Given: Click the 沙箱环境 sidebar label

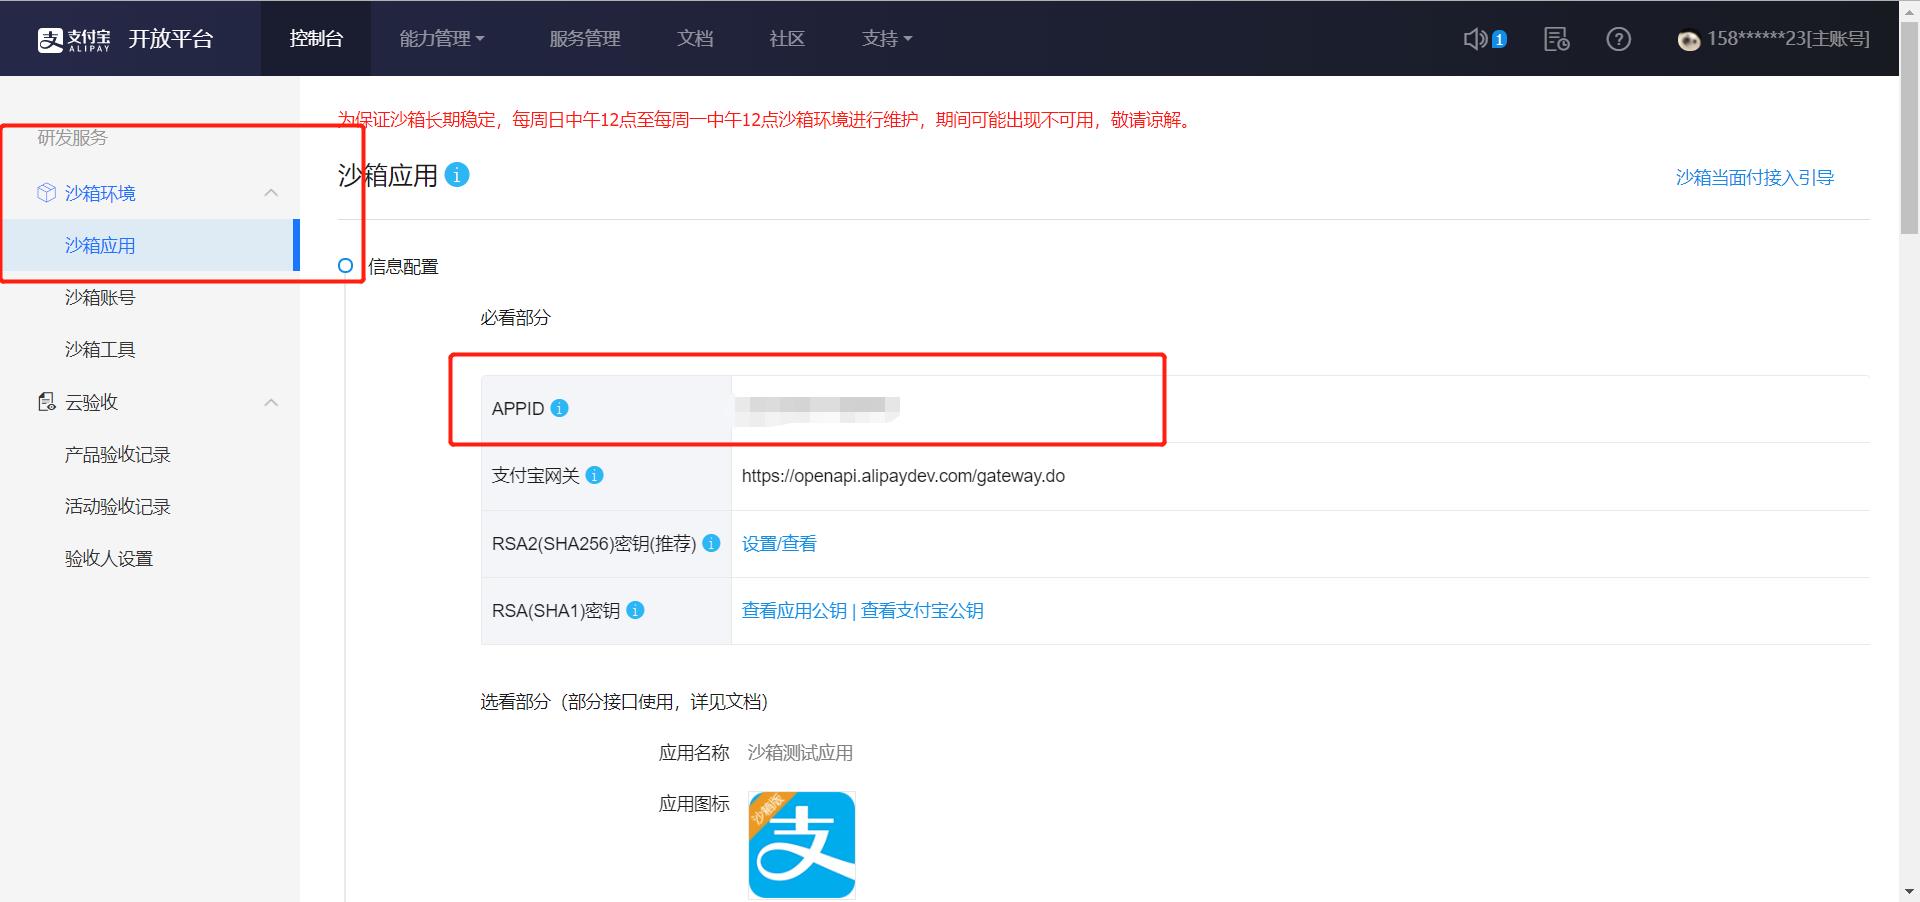Looking at the screenshot, I should point(100,193).
